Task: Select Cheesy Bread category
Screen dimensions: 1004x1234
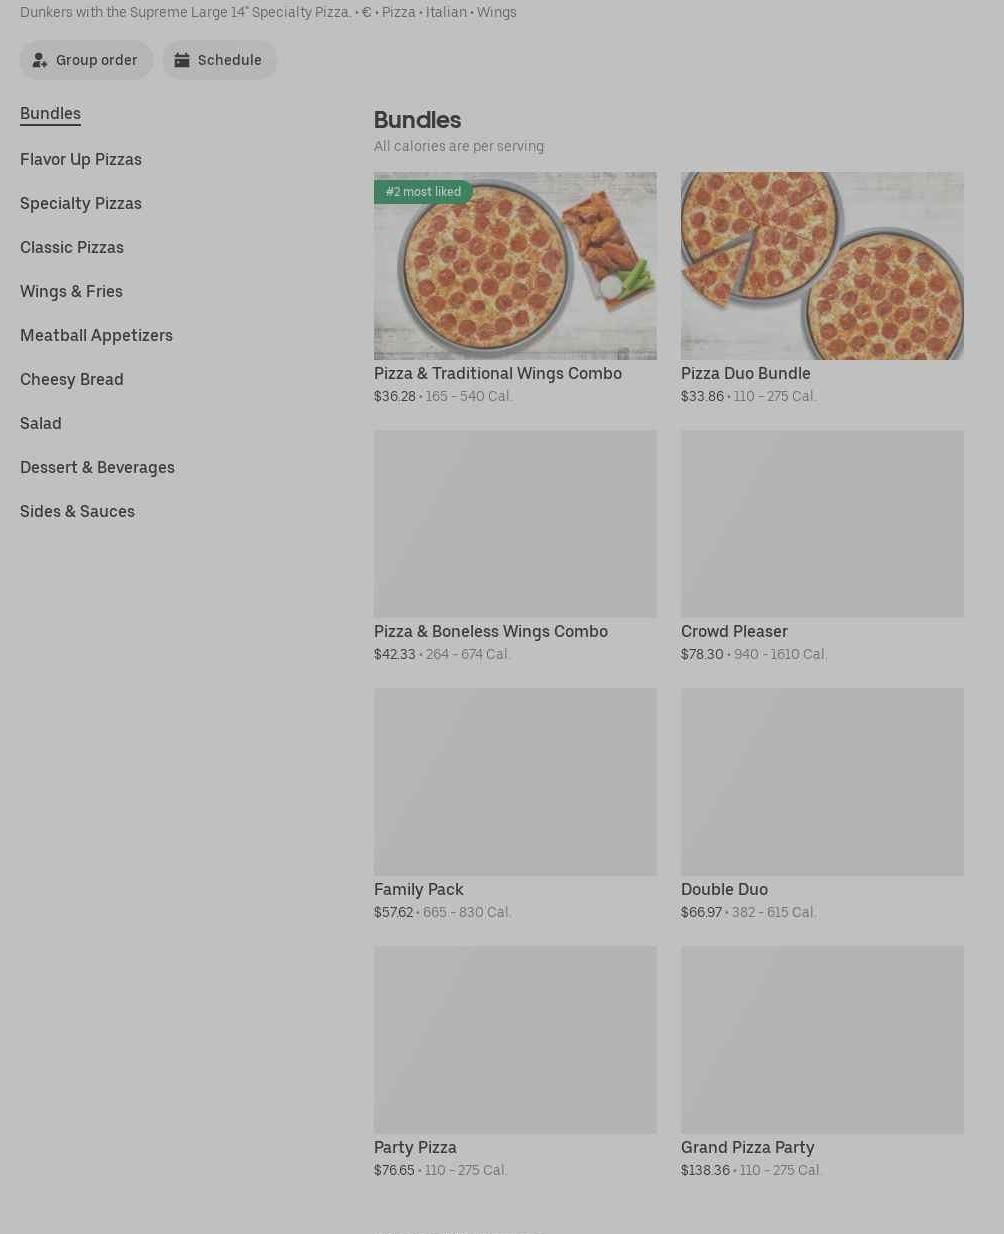Action: click(x=72, y=379)
